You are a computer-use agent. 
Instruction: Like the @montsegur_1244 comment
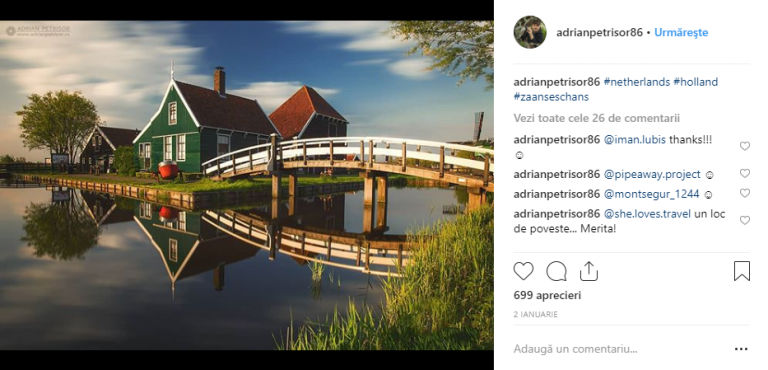744,193
